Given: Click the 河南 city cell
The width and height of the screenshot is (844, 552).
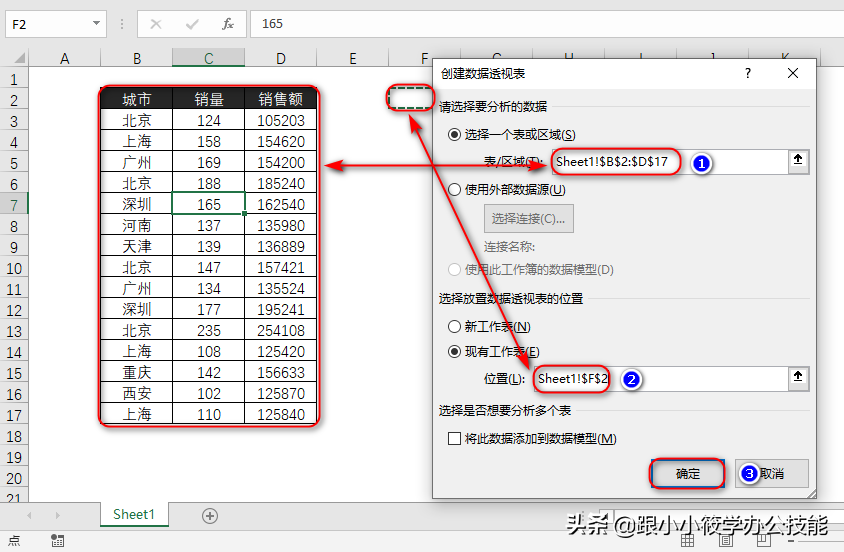Looking at the screenshot, I should (137, 225).
